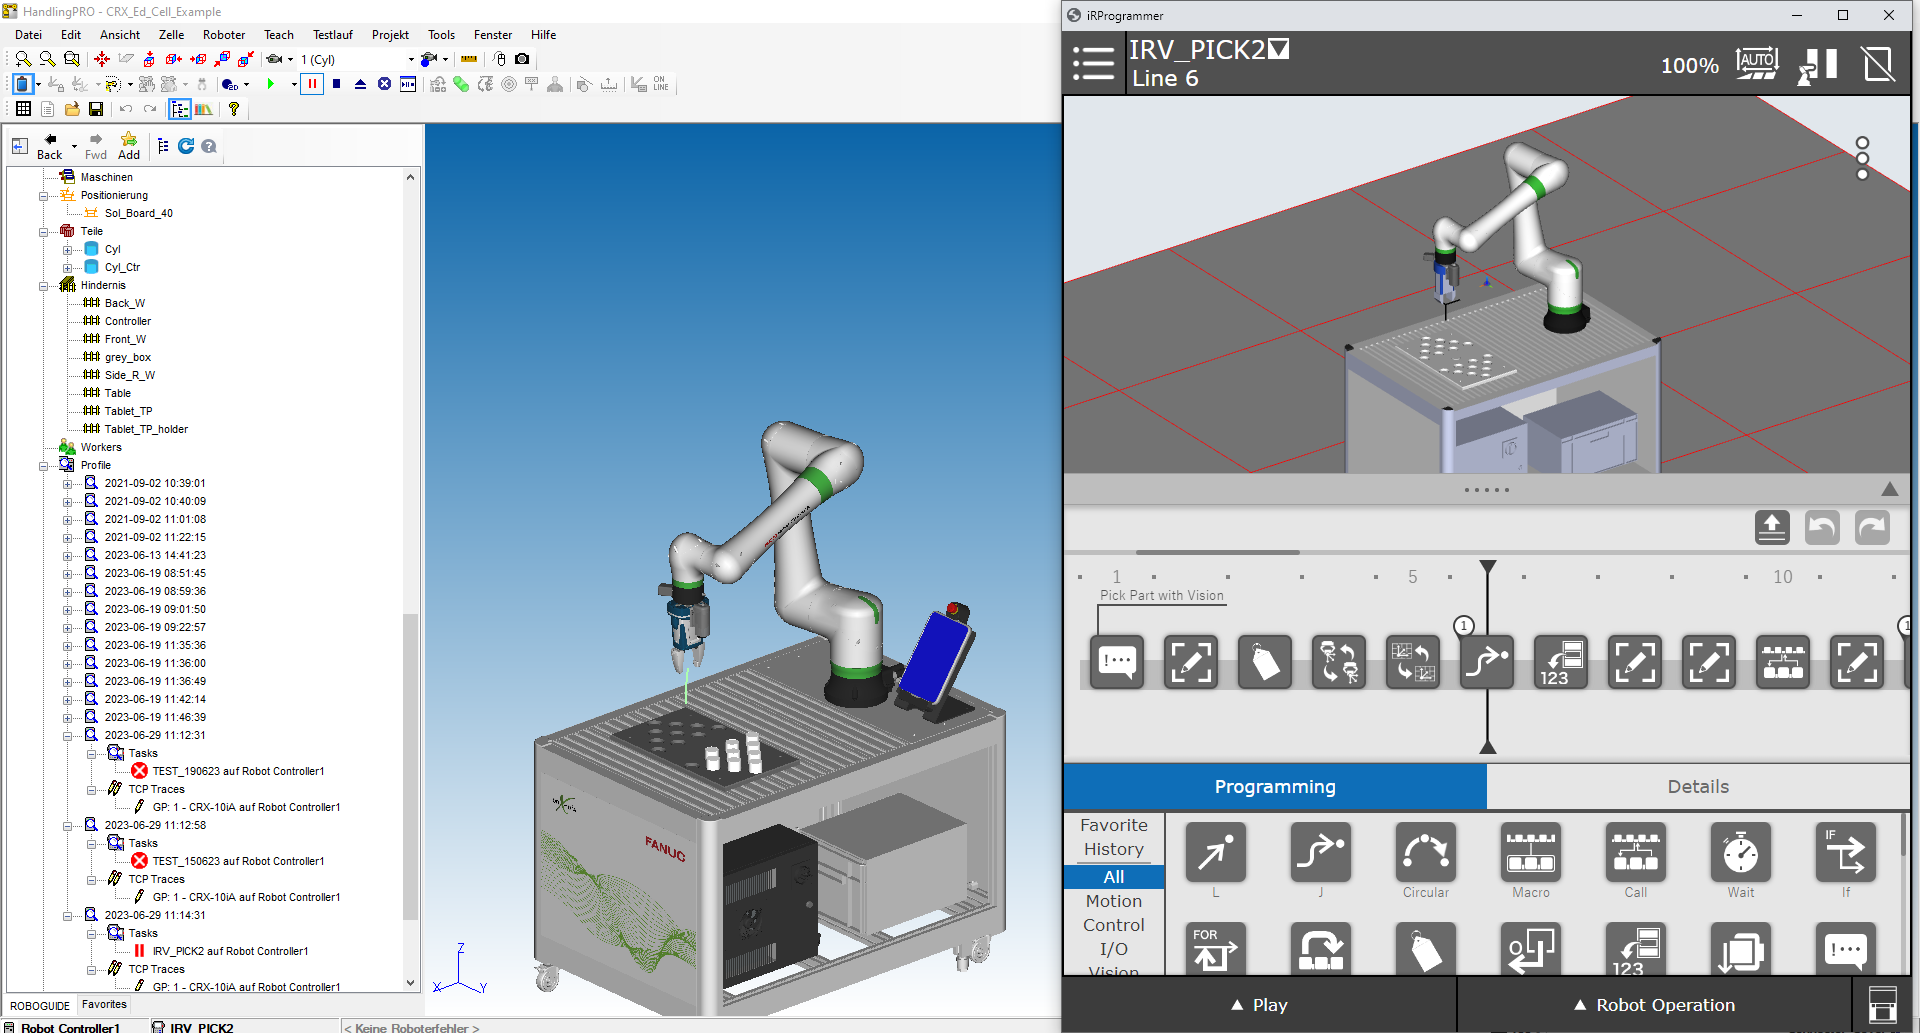Open the iRProgrammer hamburger menu
Viewport: 1920px width, 1033px height.
(x=1093, y=64)
